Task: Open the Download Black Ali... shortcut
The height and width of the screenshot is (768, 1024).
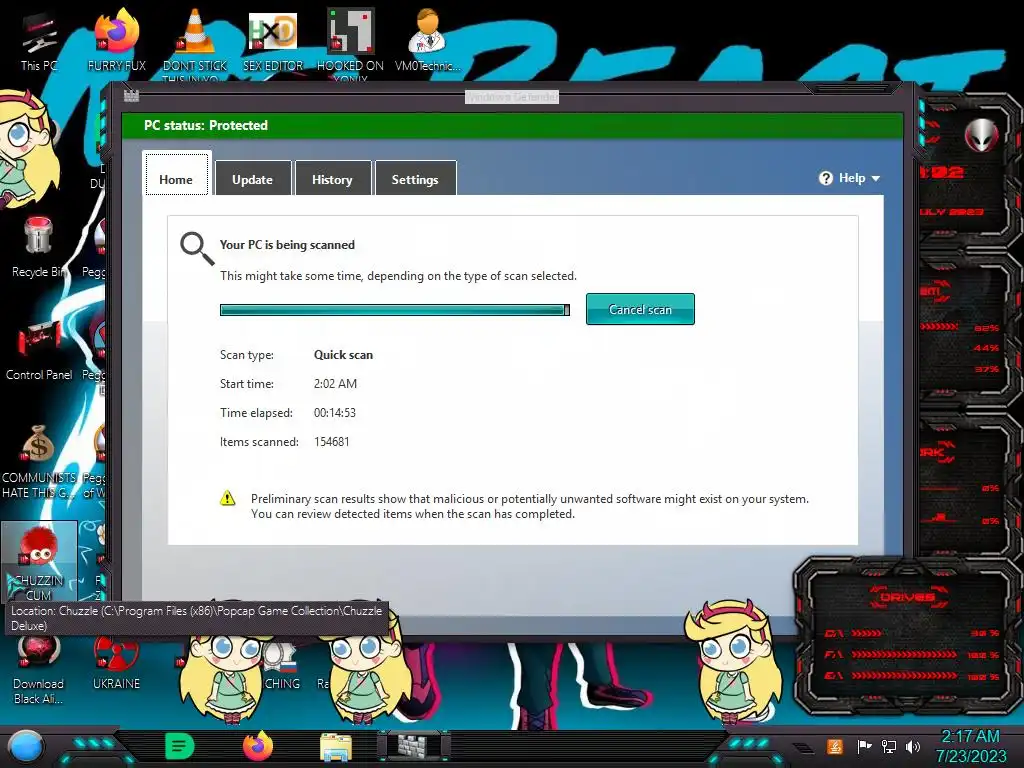Action: pos(39,671)
